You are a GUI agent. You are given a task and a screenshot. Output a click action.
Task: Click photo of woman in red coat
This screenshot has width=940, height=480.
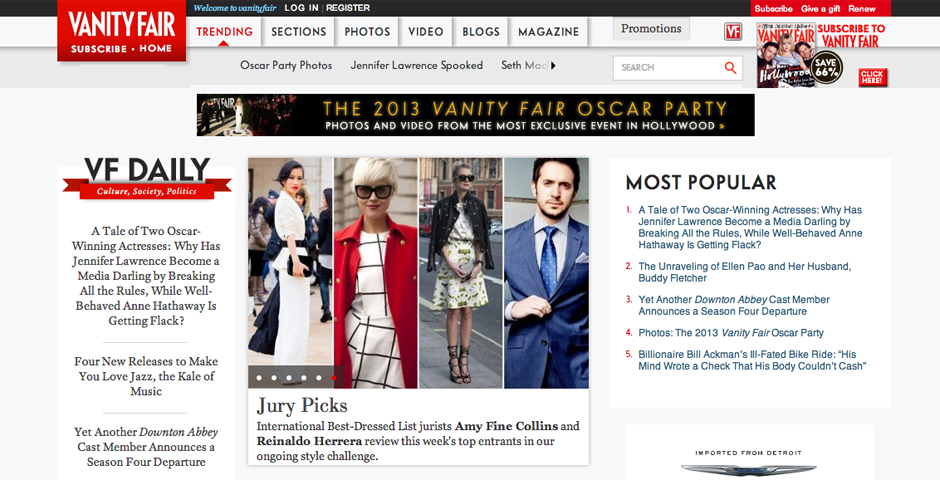(375, 273)
